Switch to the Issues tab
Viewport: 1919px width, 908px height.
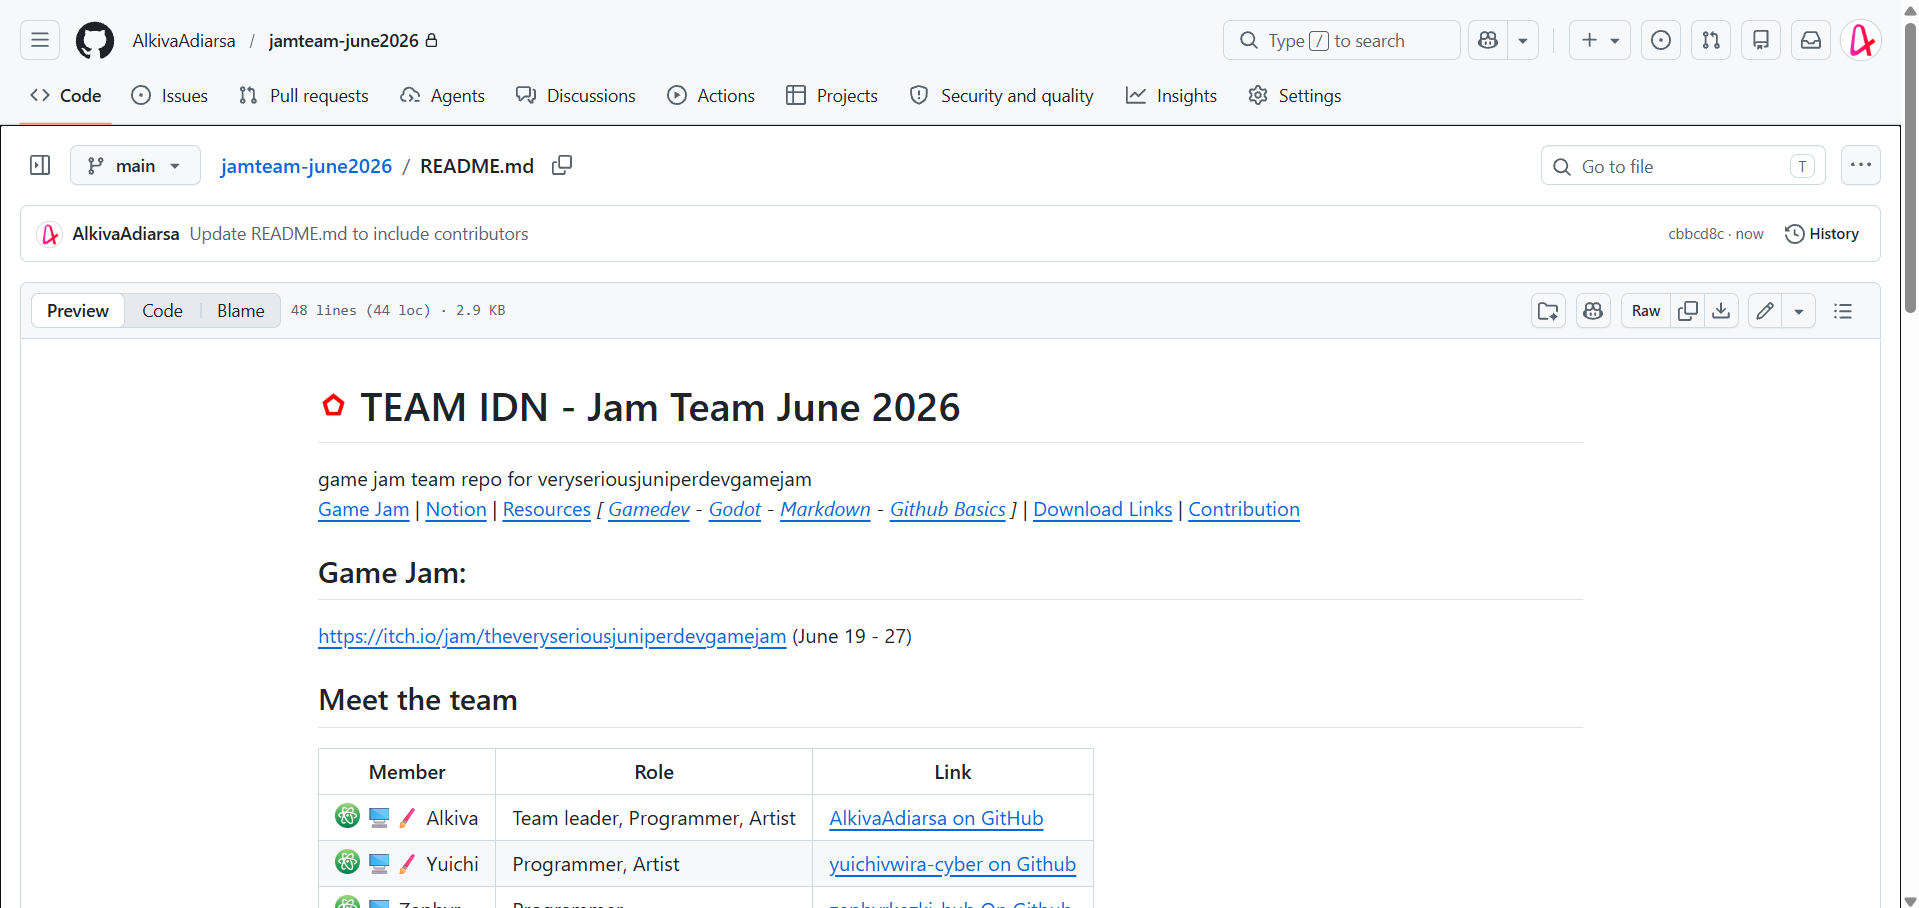click(170, 96)
